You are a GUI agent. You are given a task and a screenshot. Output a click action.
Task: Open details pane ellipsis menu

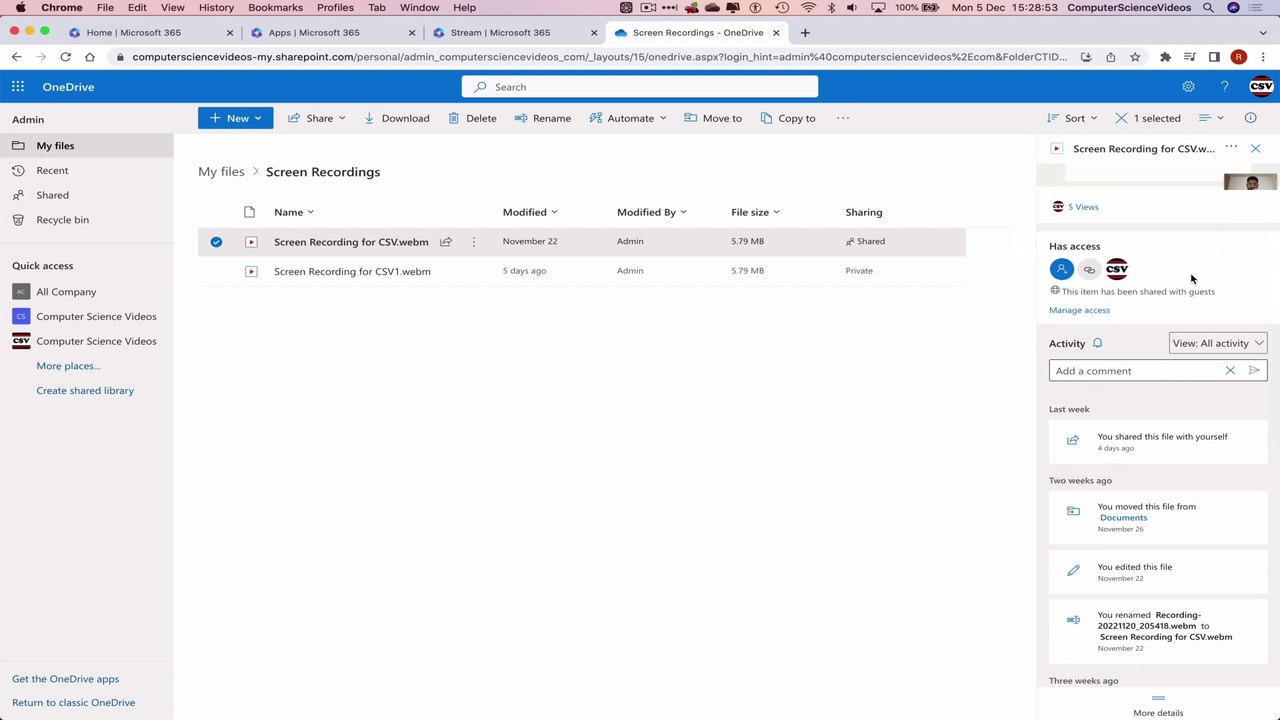pos(1231,148)
